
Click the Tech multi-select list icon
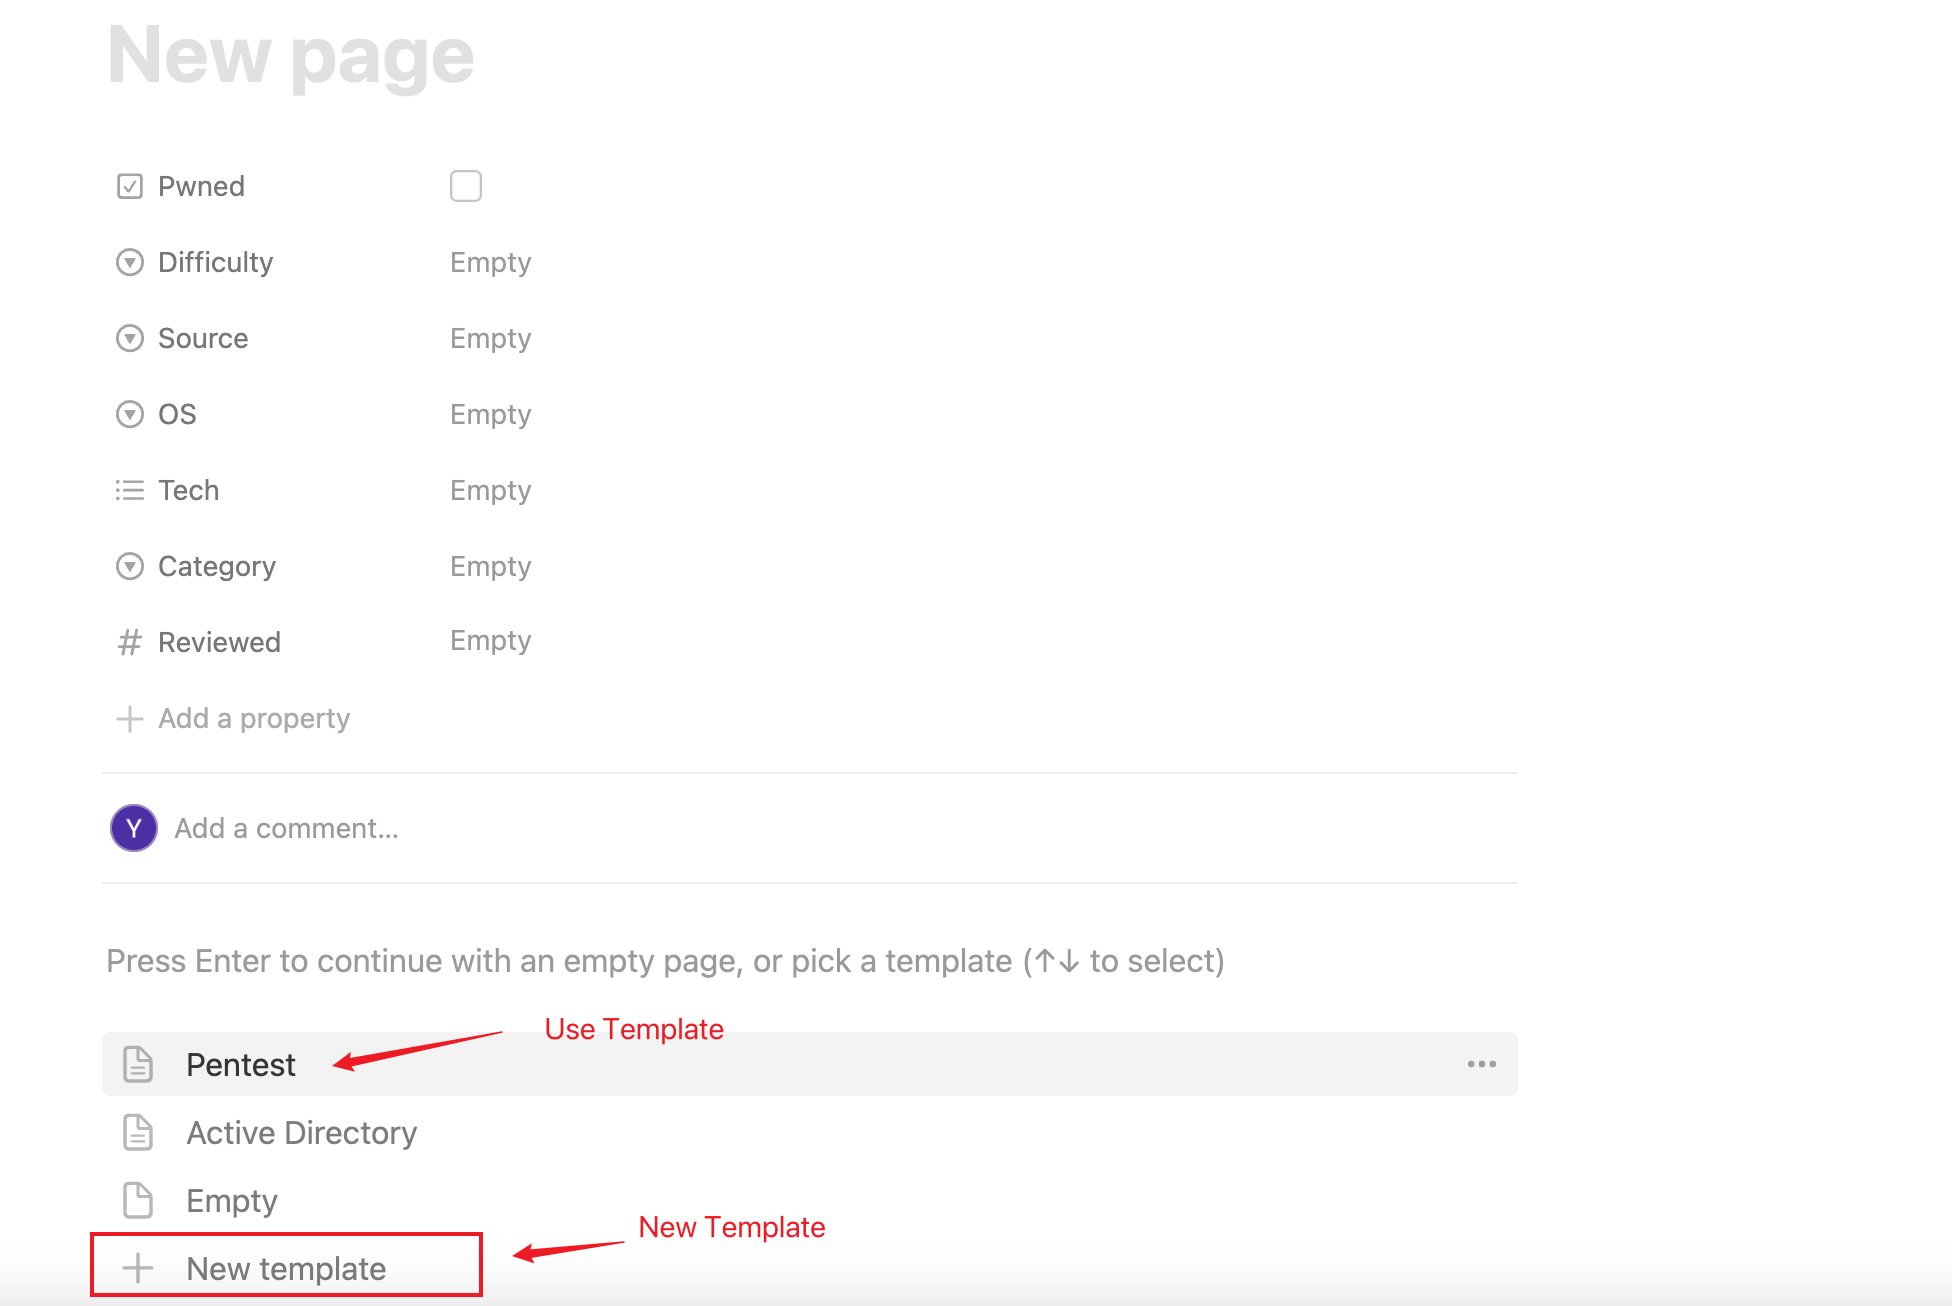tap(130, 490)
